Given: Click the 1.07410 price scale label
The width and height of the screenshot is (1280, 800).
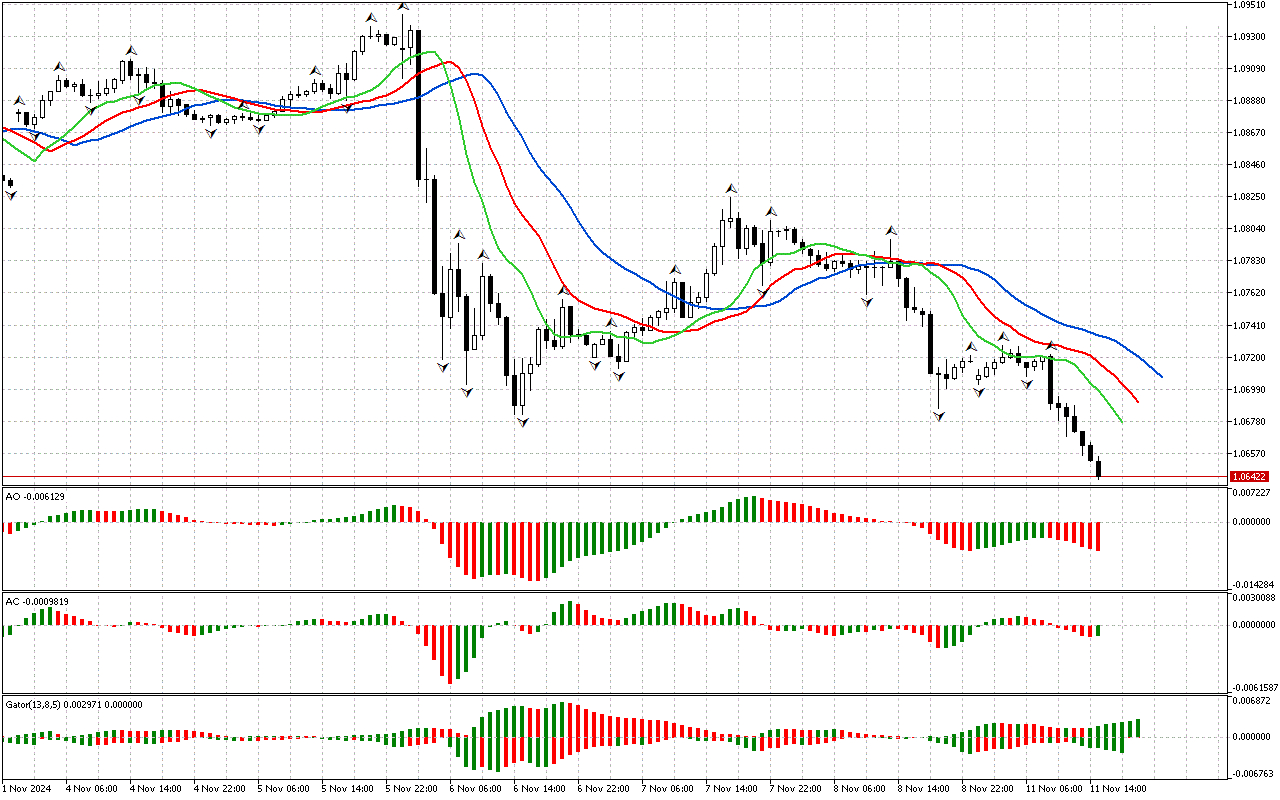Looking at the screenshot, I should 1250,325.
